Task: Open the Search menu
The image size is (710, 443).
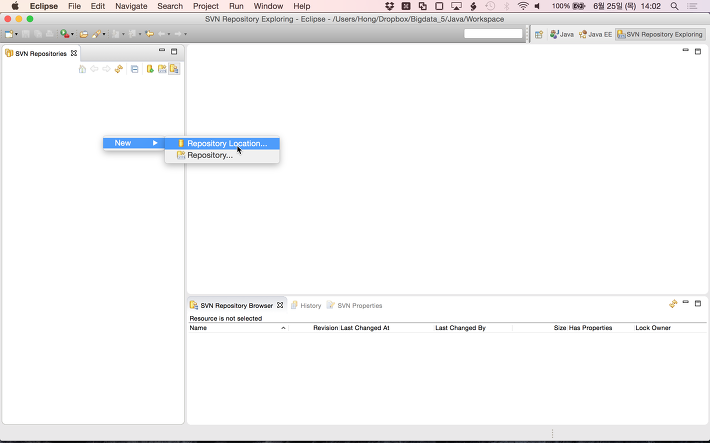Action: (x=170, y=6)
